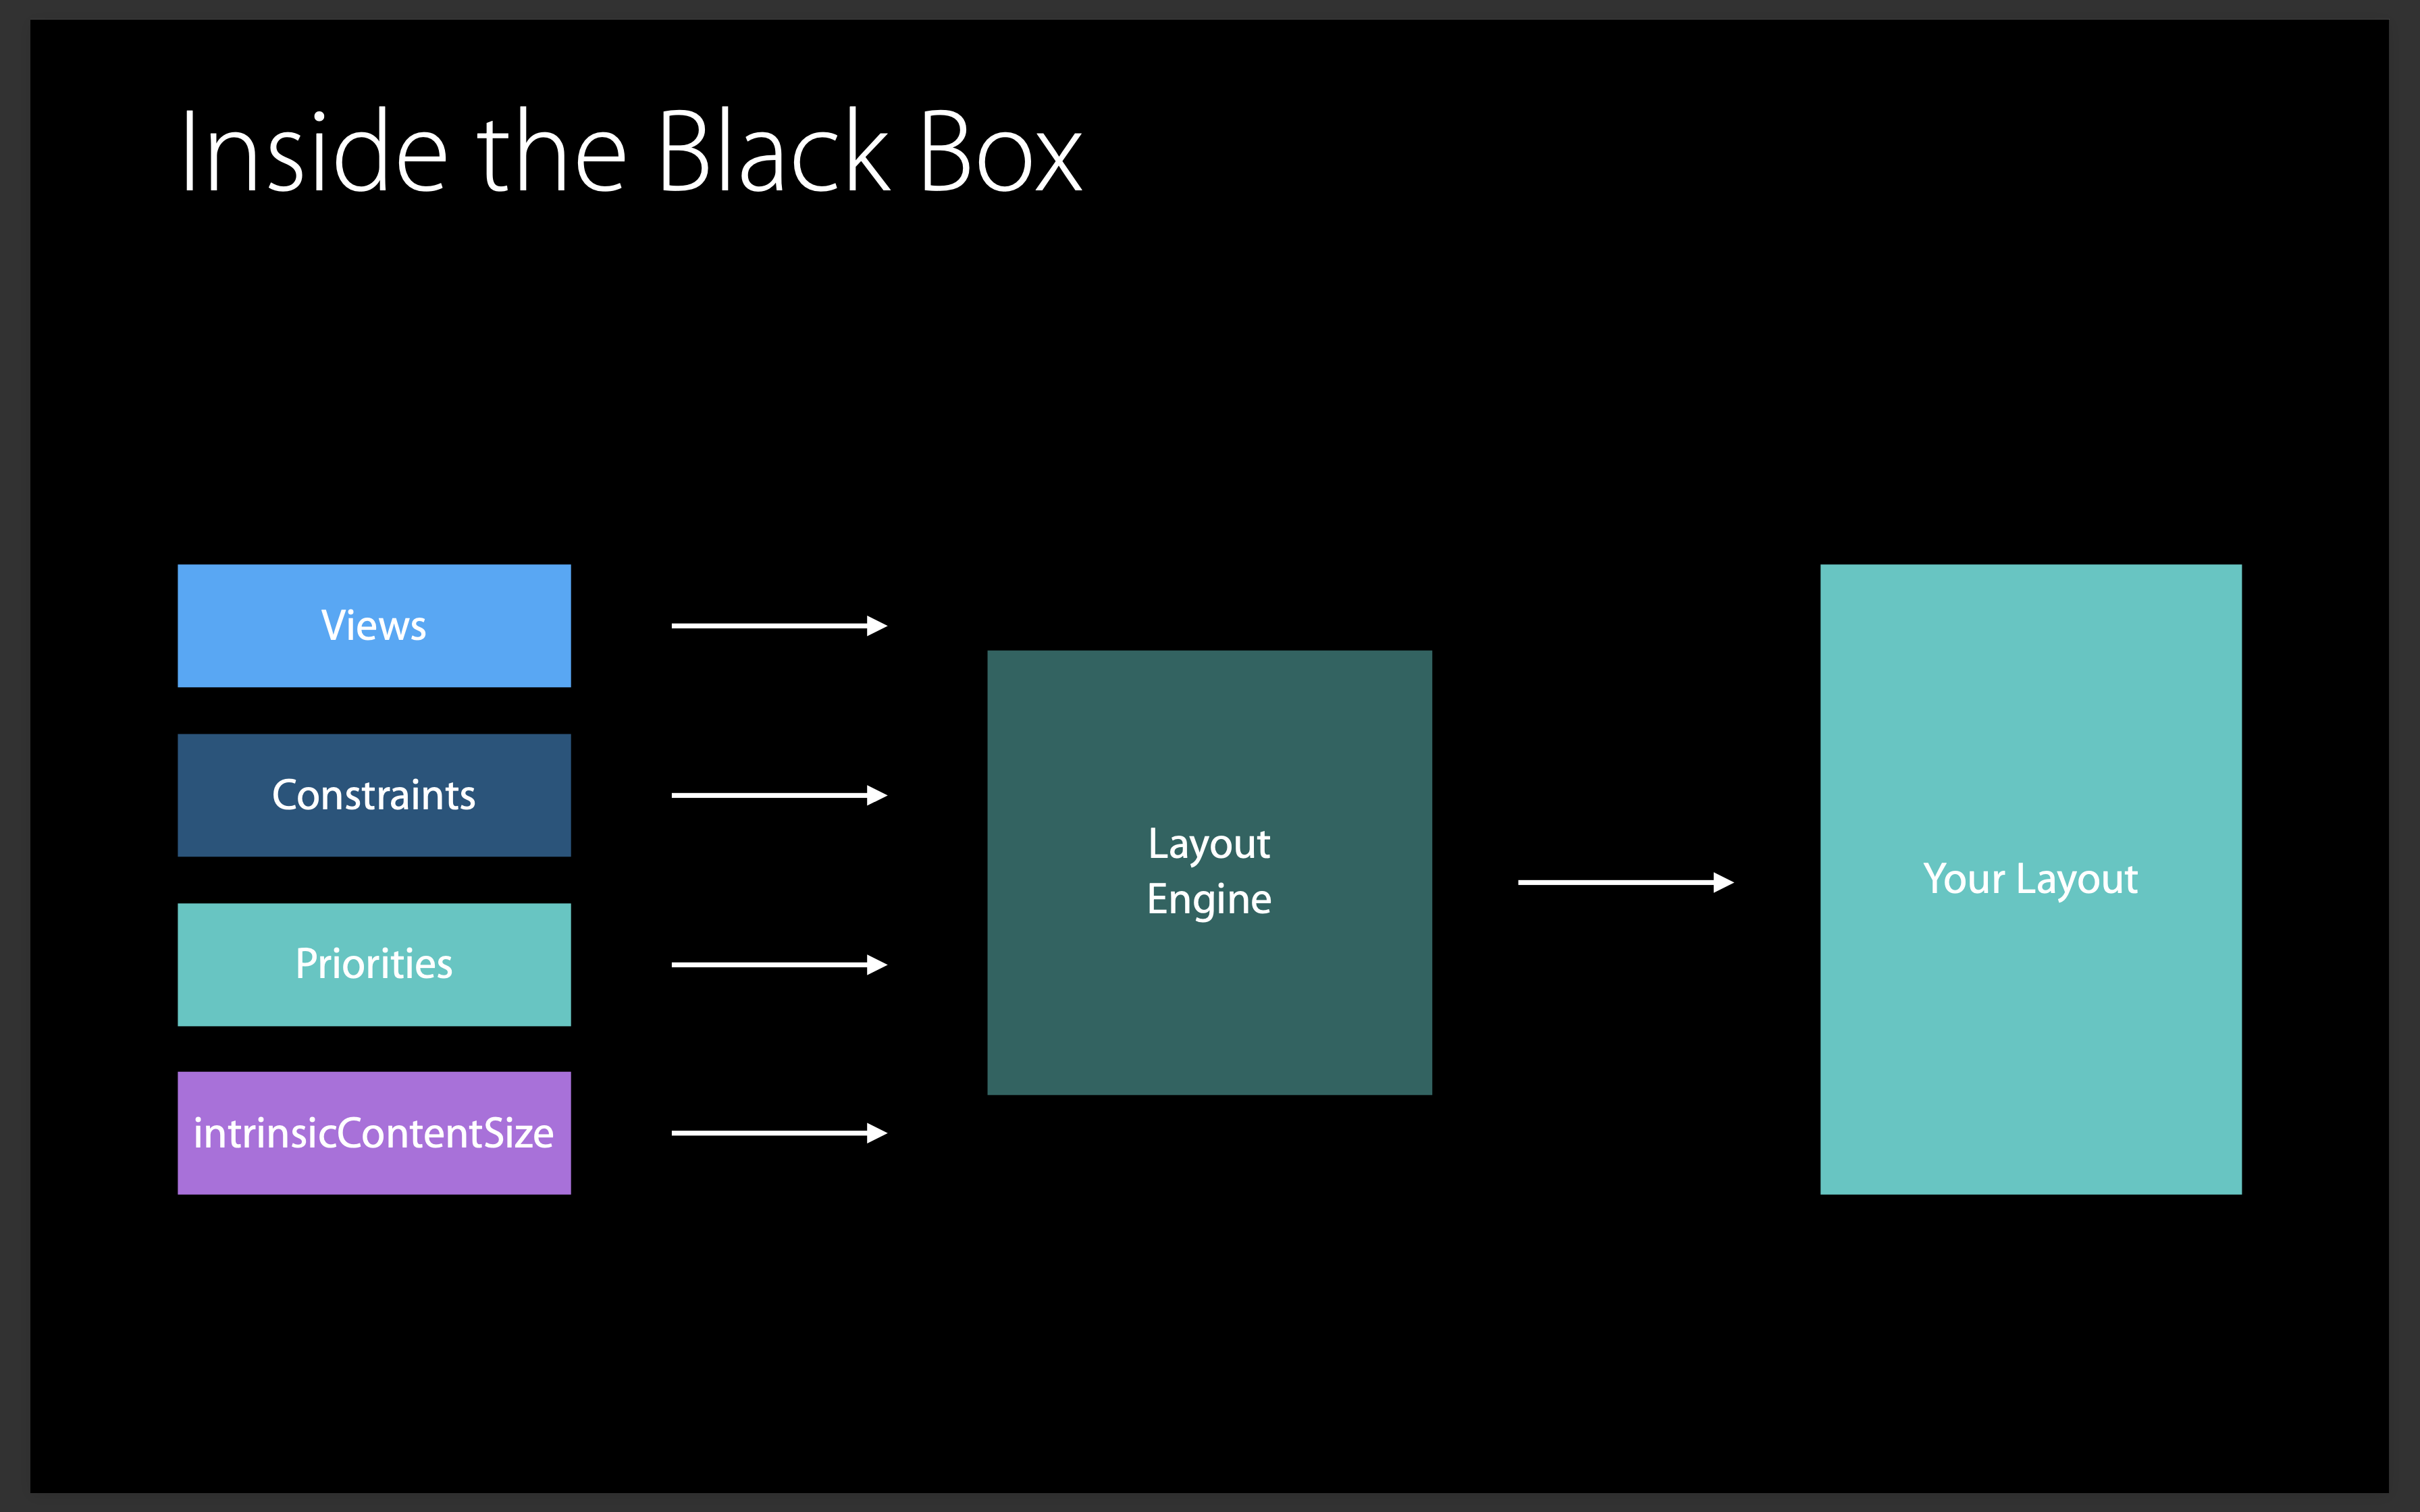Click the arrow pointing to Your Layout
The height and width of the screenshot is (1512, 2420).
1625,882
